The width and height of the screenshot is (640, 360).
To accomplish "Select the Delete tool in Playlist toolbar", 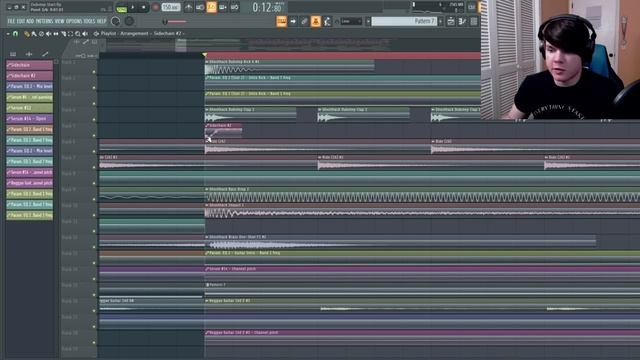I will tap(41, 34).
